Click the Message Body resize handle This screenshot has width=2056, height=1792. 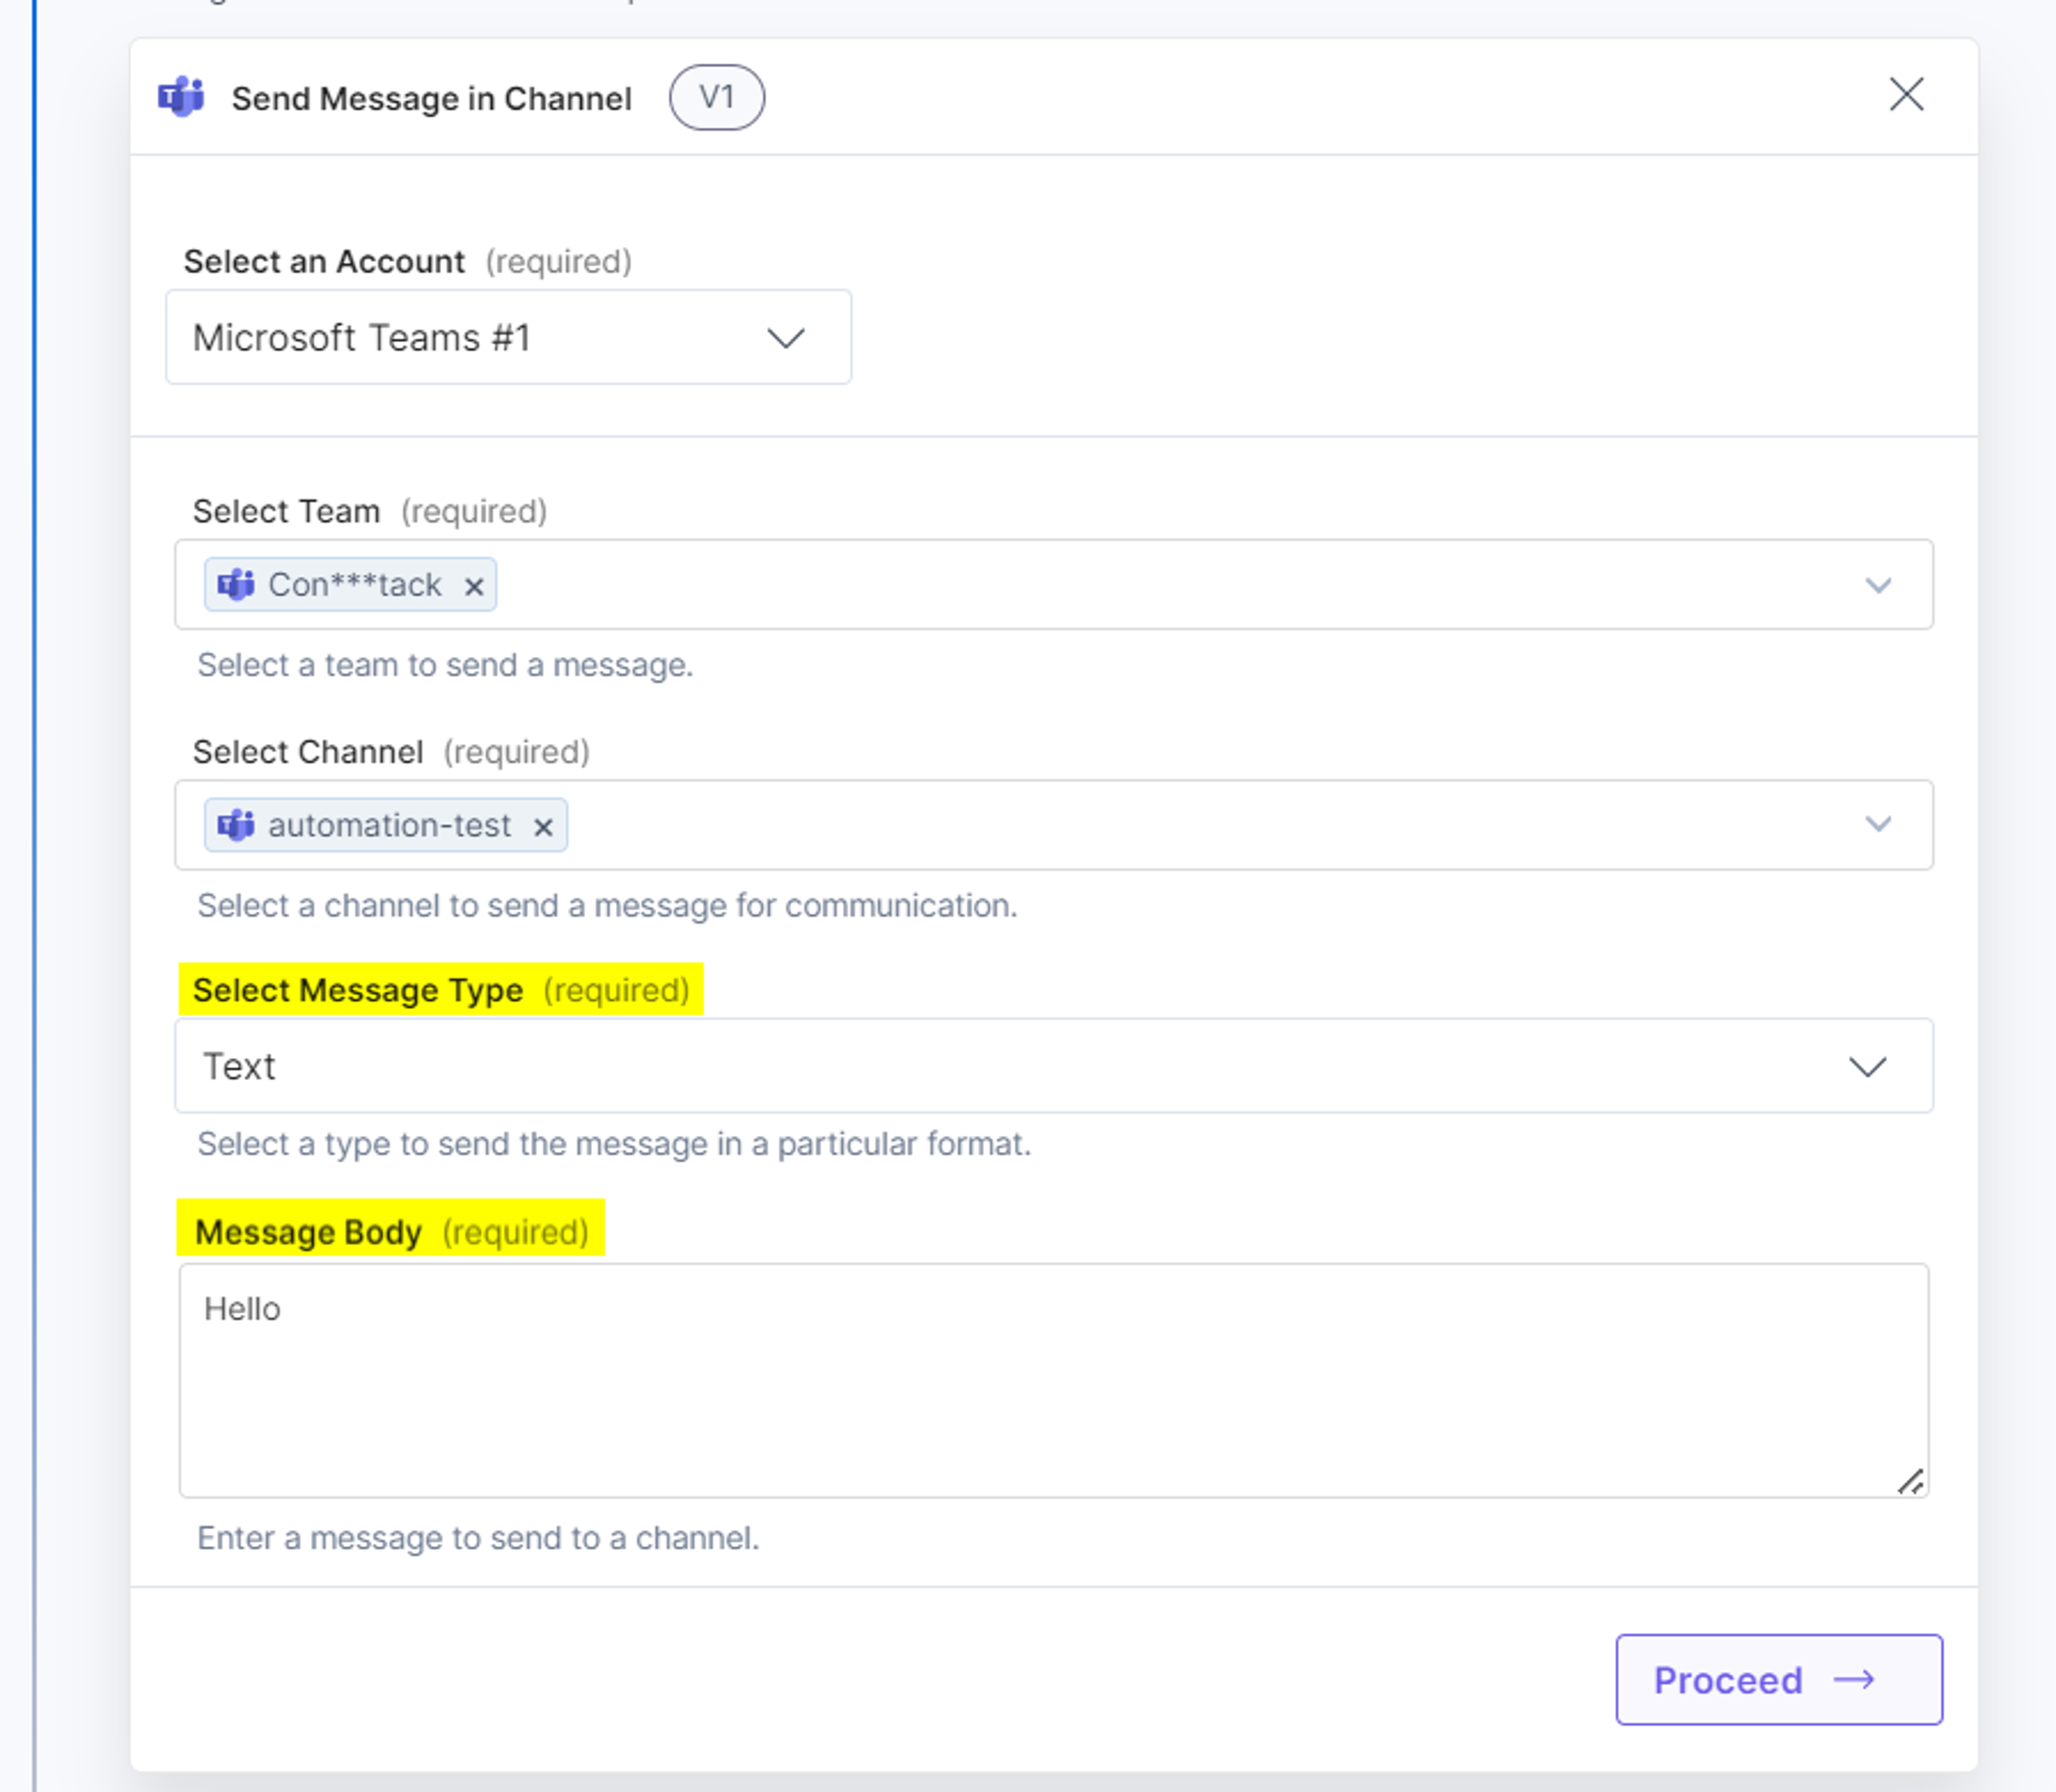coord(1910,1481)
